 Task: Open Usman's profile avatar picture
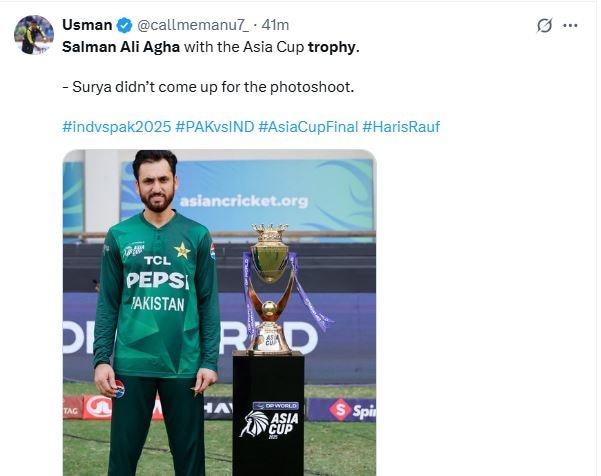point(34,34)
